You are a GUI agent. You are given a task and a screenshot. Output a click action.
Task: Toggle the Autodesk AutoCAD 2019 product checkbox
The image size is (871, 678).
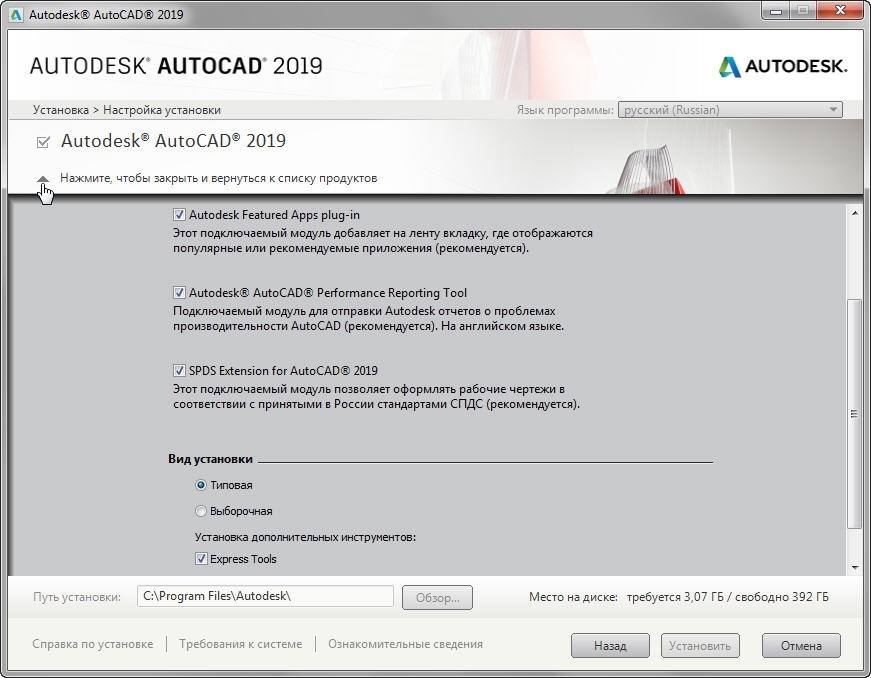pyautogui.click(x=43, y=142)
